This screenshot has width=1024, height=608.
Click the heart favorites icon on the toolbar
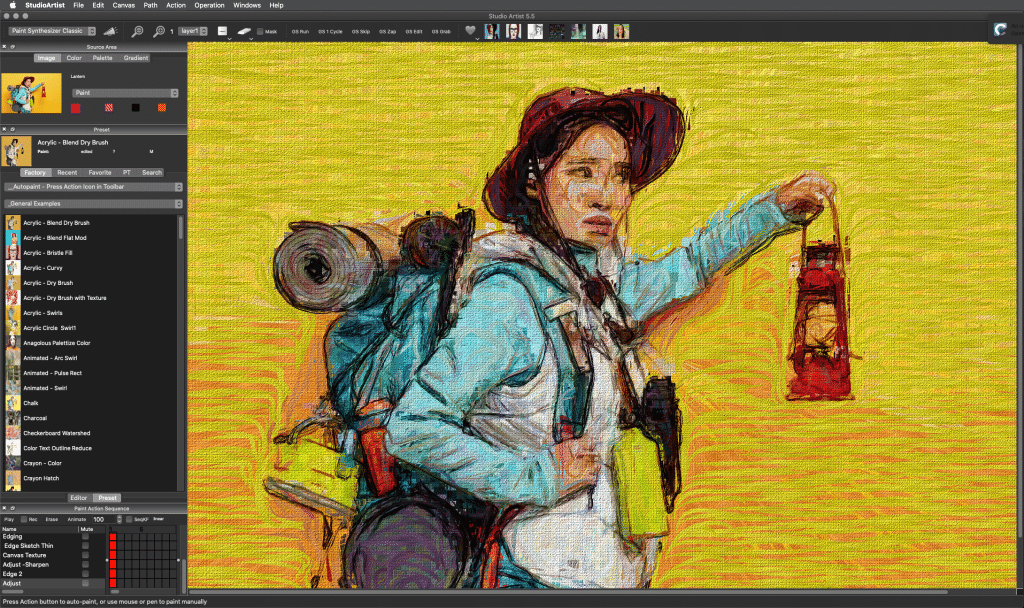469,30
